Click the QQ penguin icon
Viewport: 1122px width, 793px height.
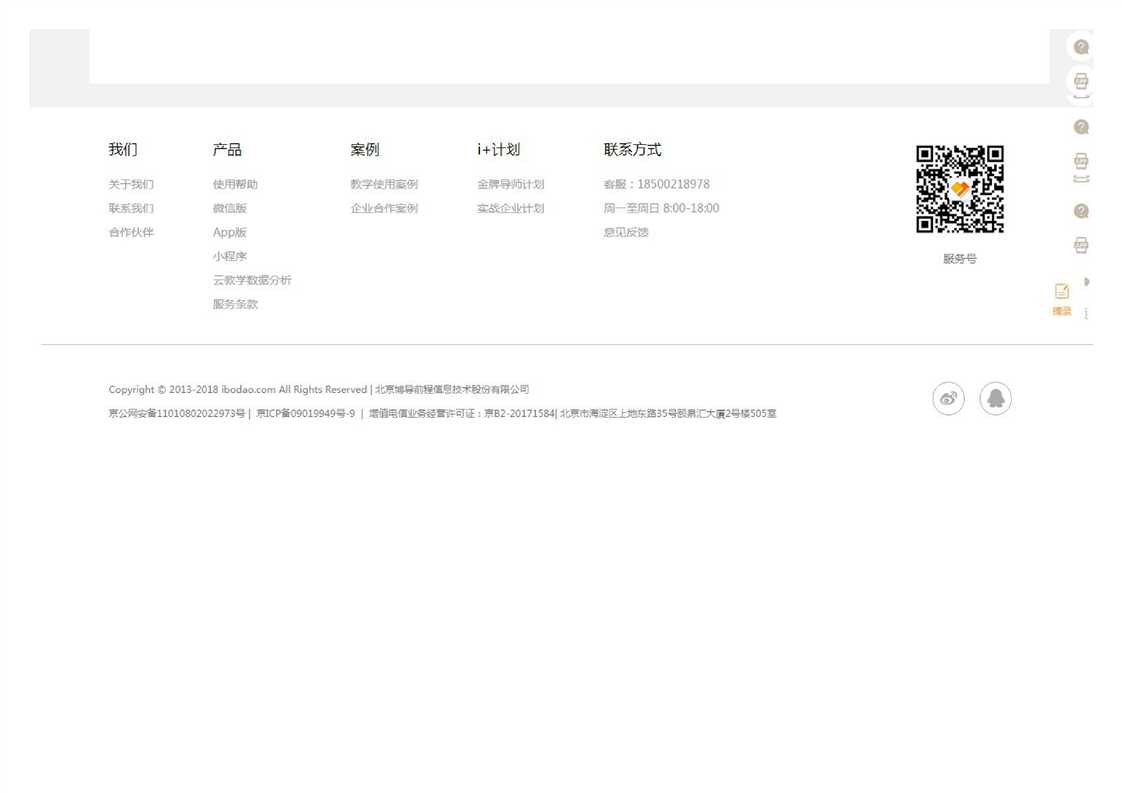pos(995,399)
